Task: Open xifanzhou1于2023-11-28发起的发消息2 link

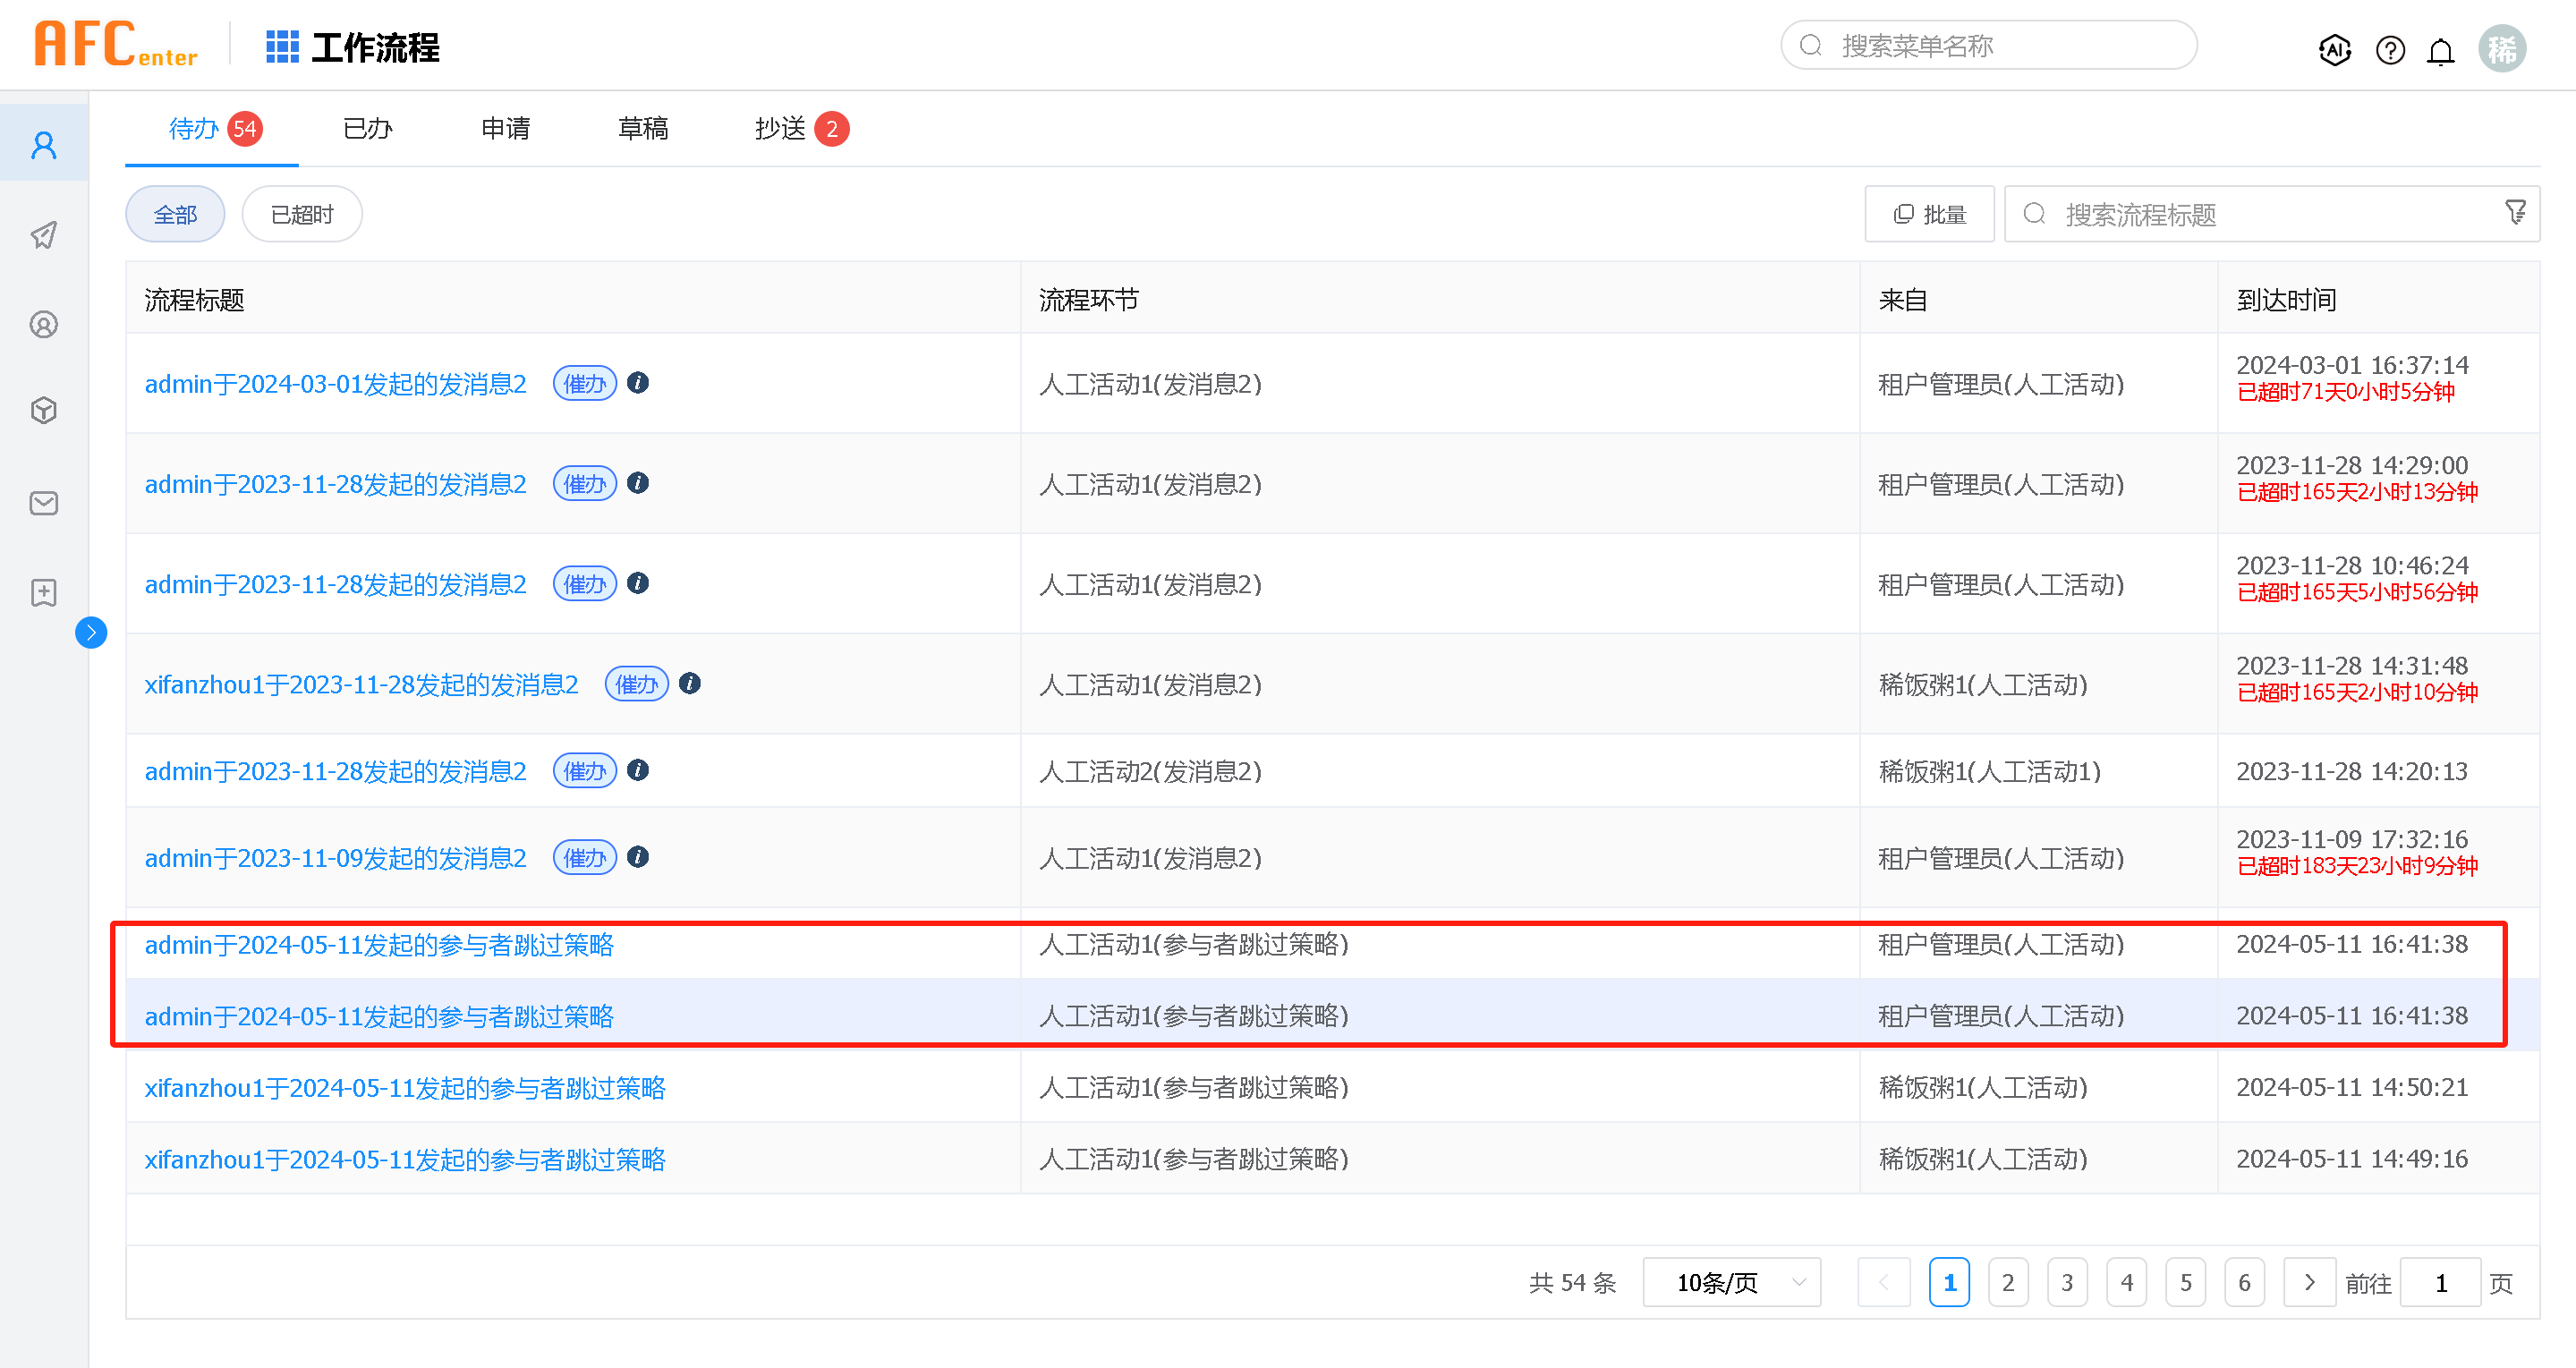Action: click(361, 685)
